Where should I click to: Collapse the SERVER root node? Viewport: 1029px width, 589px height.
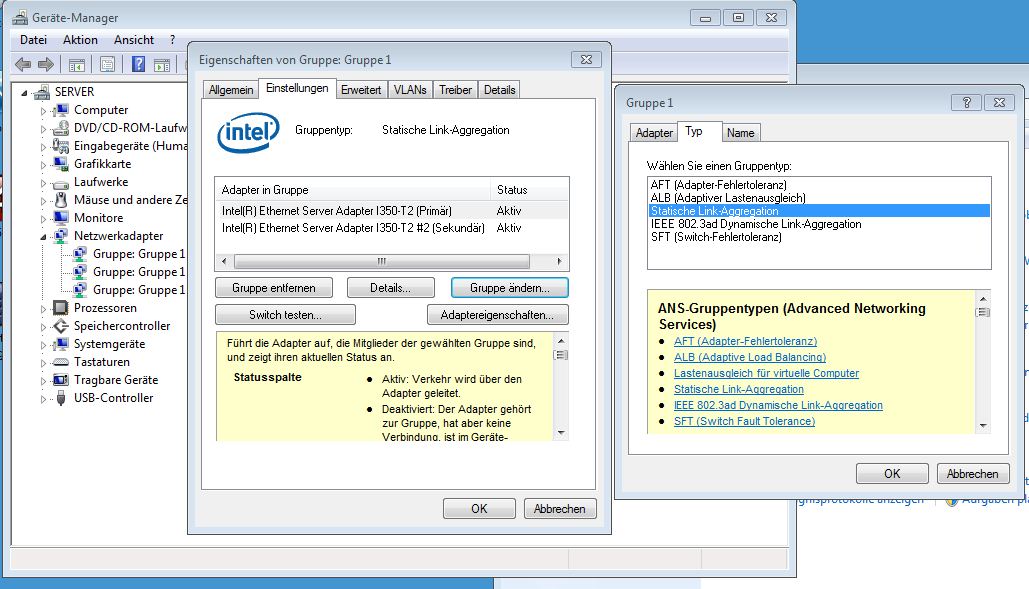point(25,93)
